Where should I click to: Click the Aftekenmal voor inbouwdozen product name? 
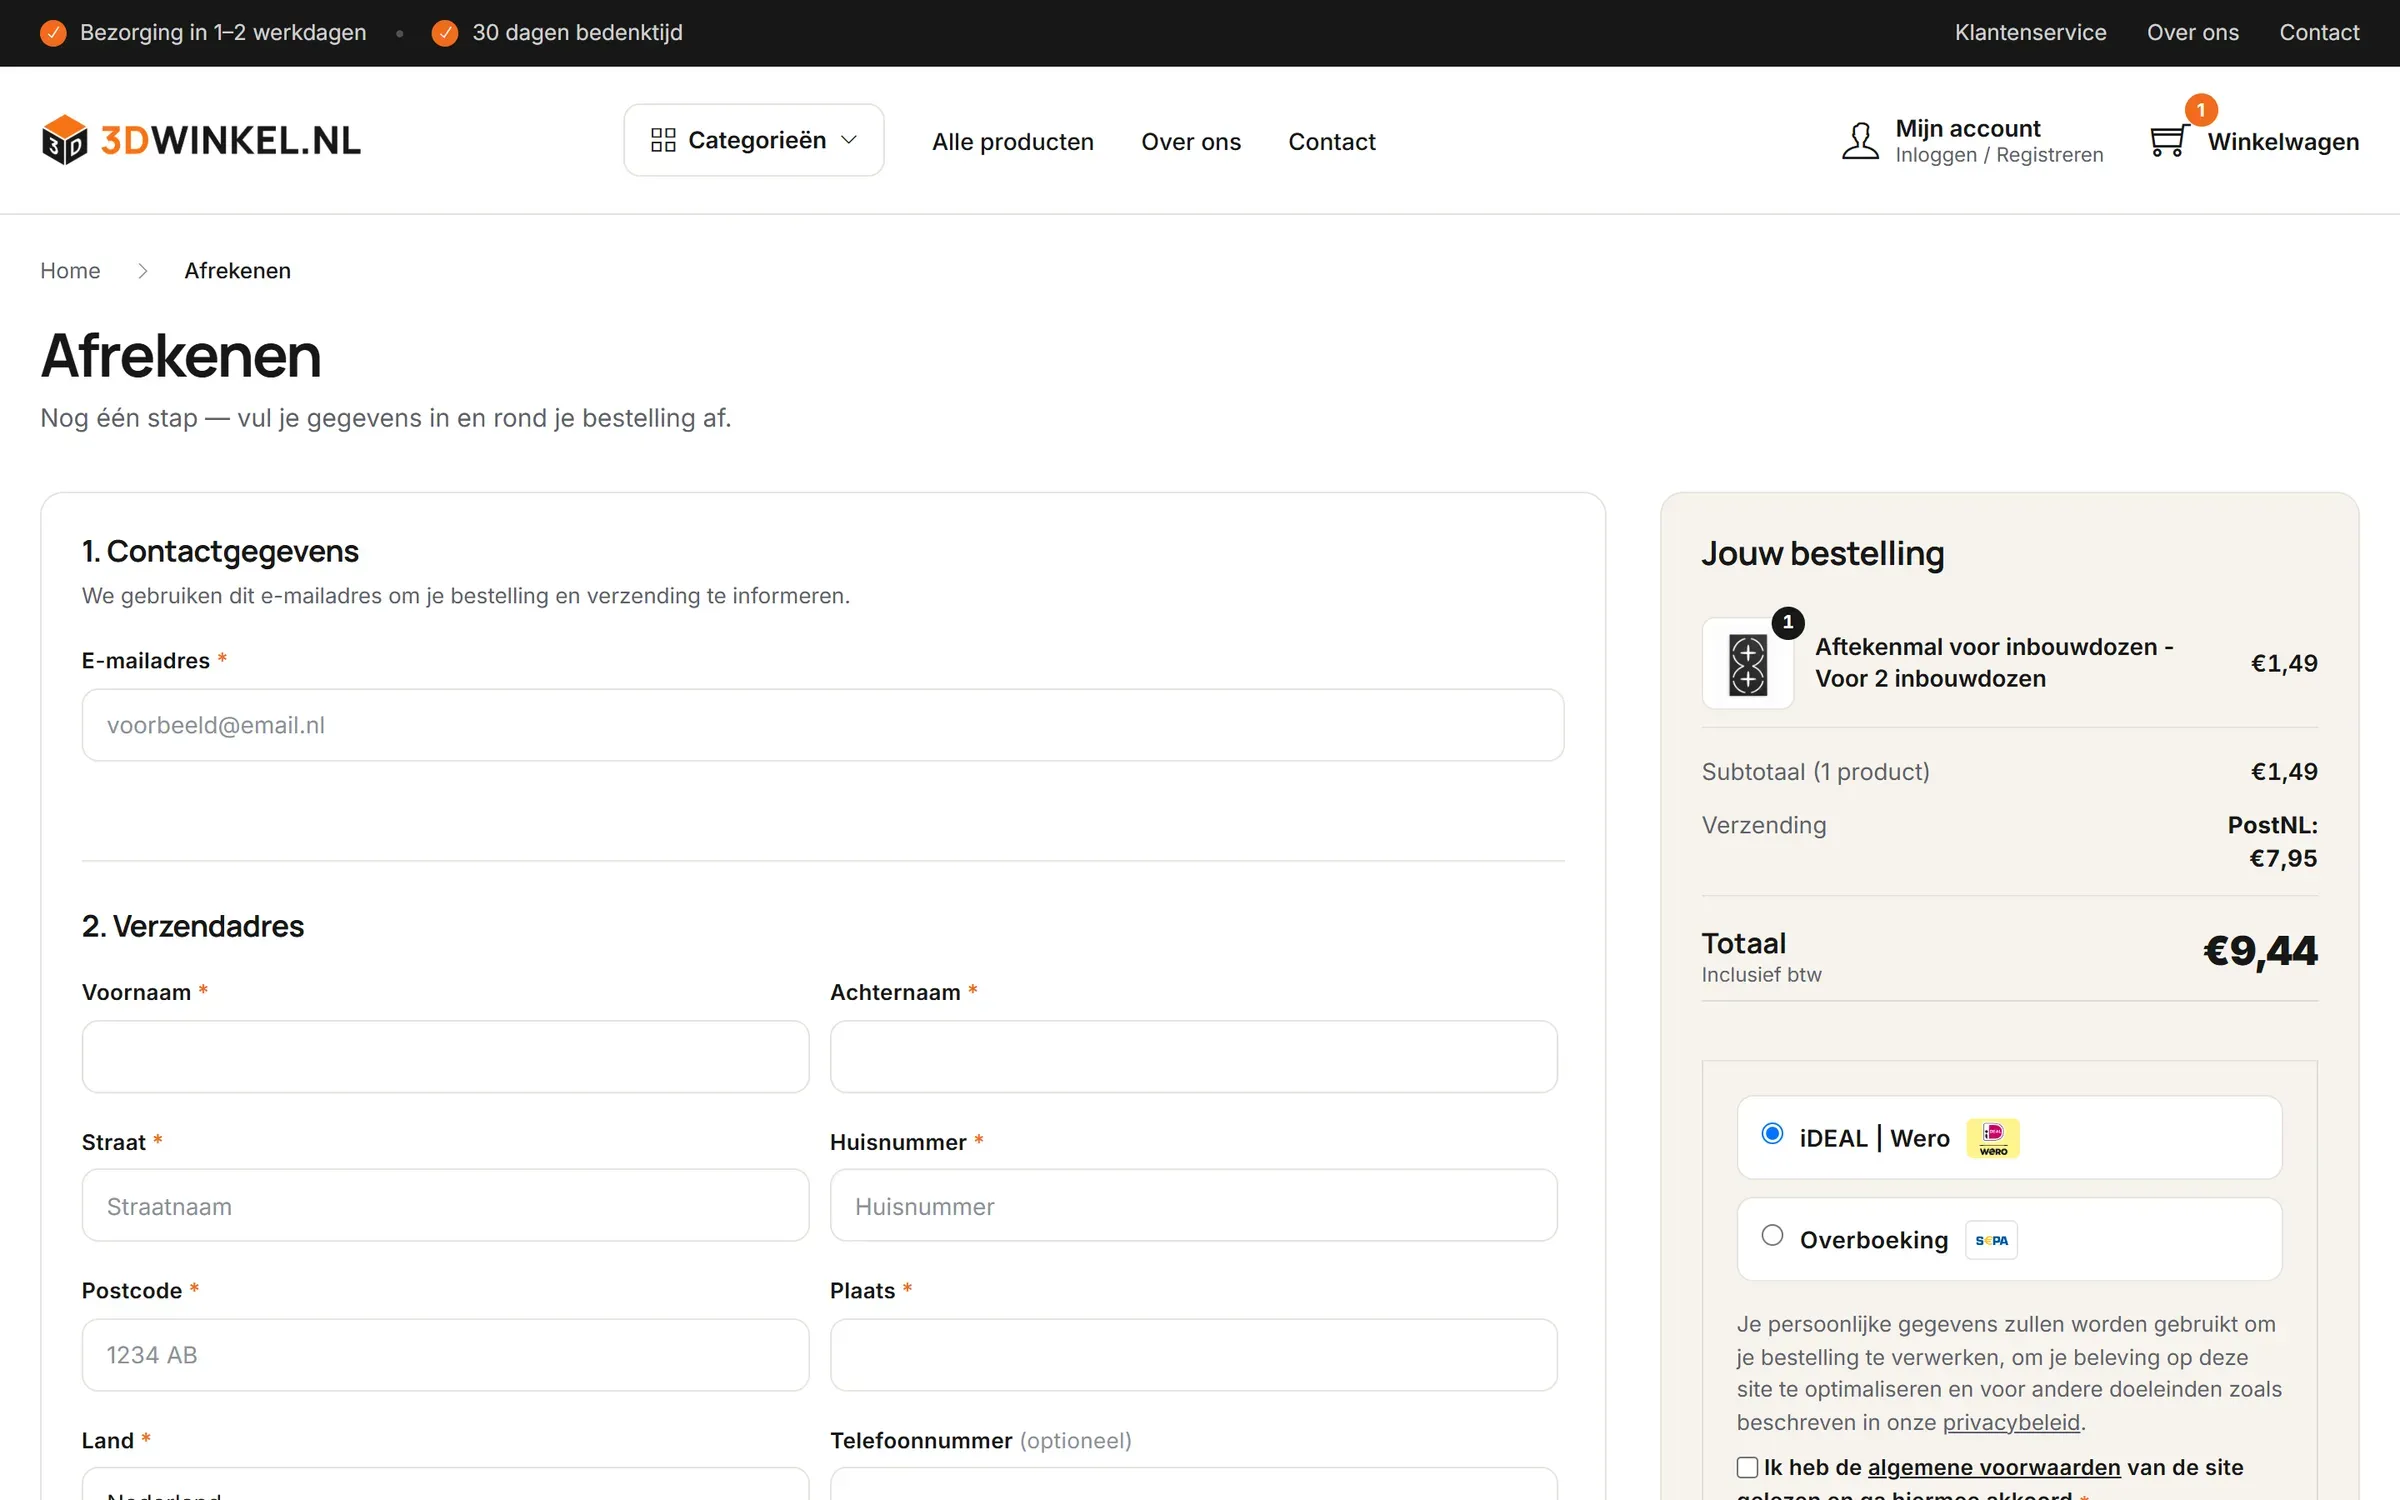click(1994, 663)
